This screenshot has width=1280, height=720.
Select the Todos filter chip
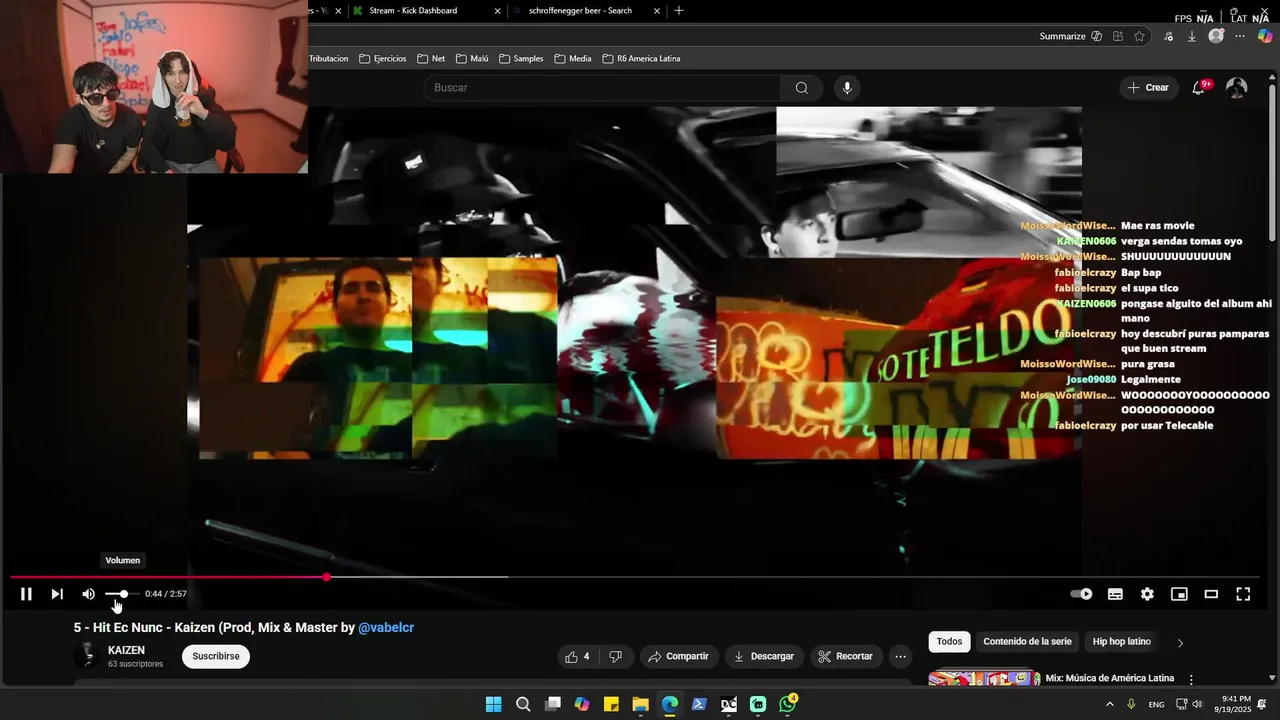click(x=949, y=642)
